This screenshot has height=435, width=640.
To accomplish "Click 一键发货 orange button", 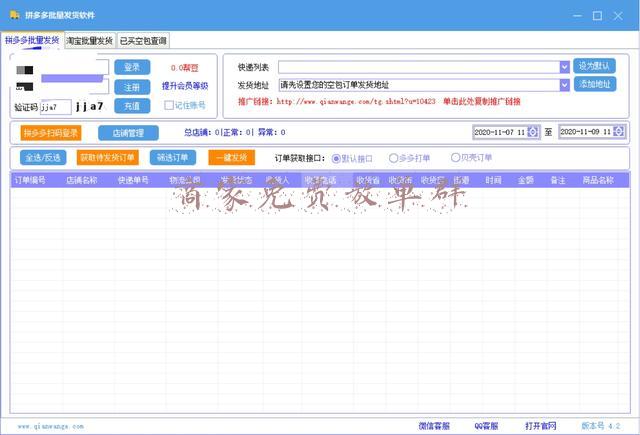I will [x=231, y=158].
